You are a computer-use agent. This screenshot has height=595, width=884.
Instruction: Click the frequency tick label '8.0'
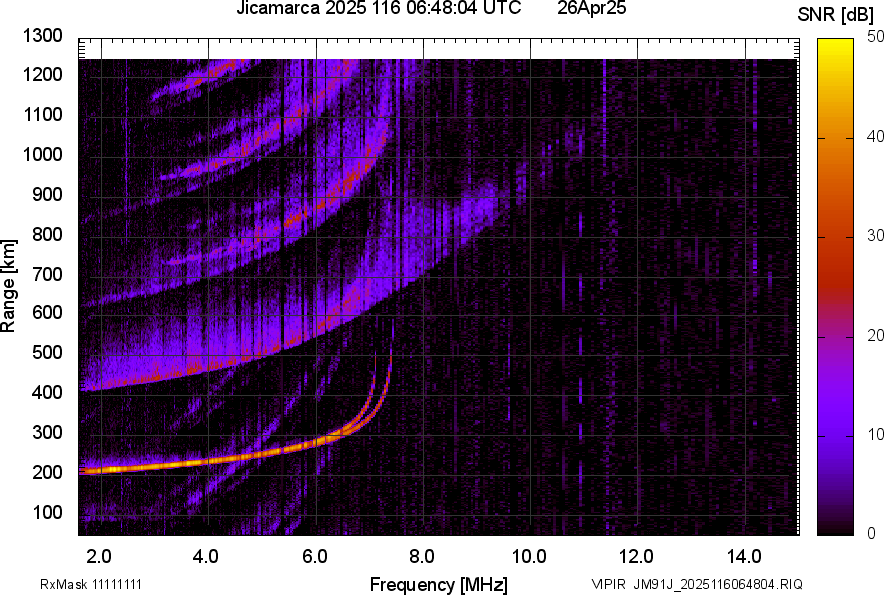(422, 557)
